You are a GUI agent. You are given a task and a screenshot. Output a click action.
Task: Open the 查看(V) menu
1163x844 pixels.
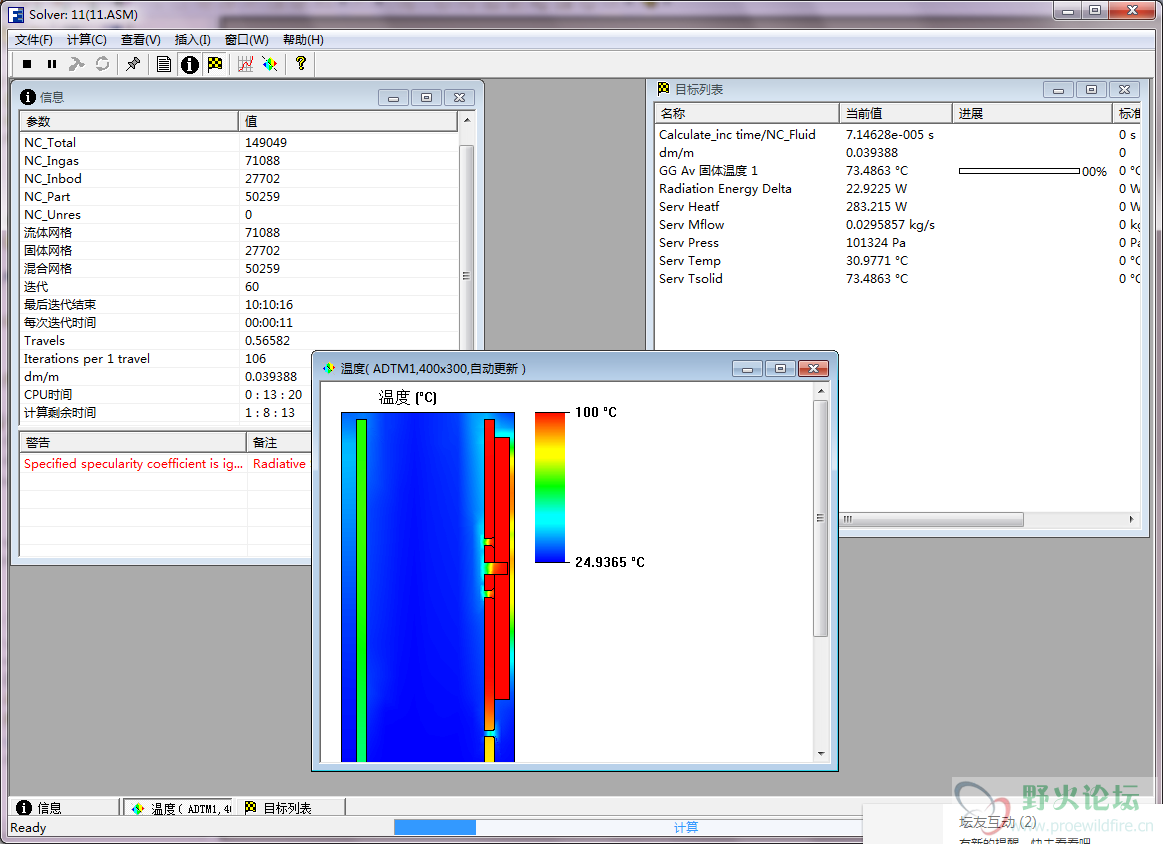pos(141,40)
